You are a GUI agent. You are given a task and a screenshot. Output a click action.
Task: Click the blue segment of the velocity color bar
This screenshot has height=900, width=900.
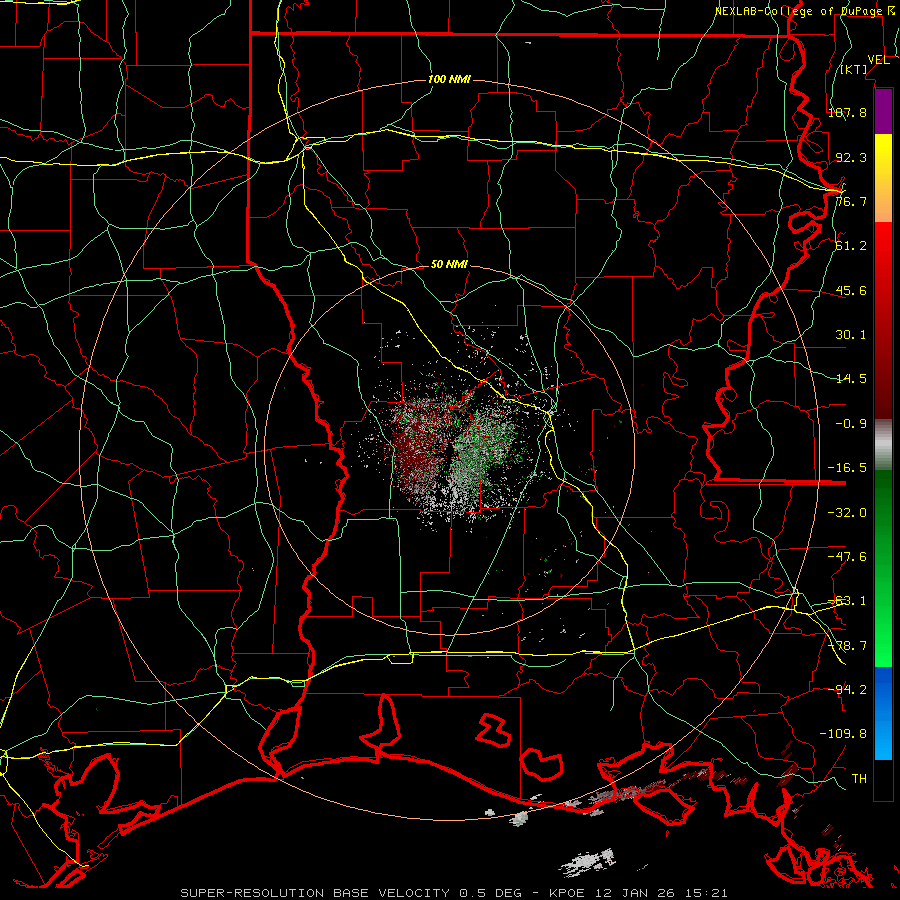[883, 713]
